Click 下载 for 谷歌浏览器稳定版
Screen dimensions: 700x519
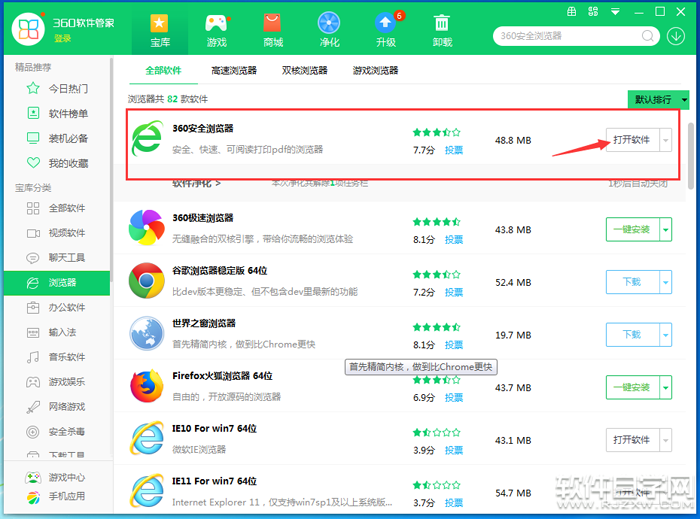(x=632, y=282)
